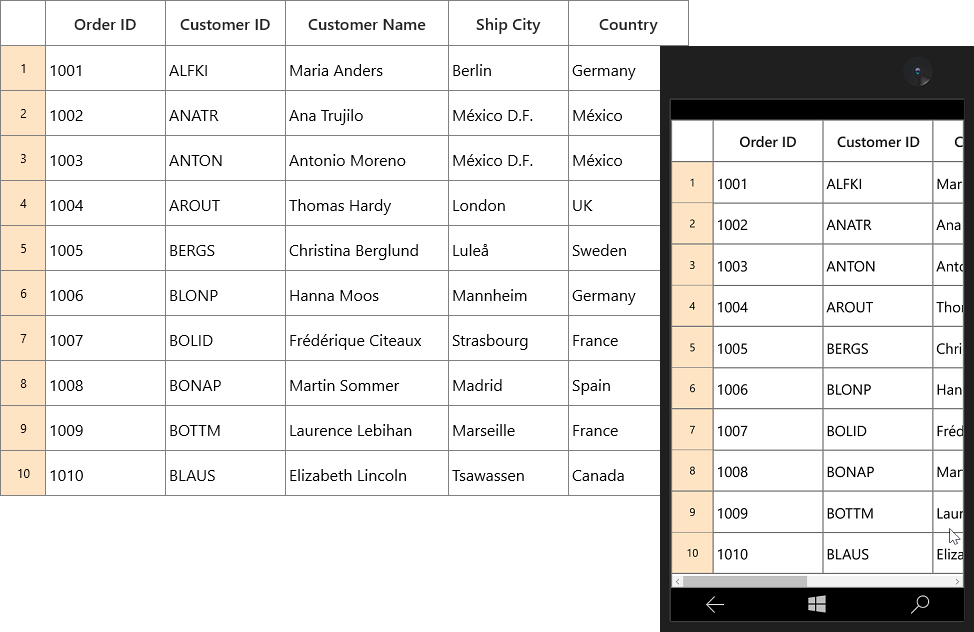Tap the Customer ID header in phone grid
974x632 pixels.
(878, 142)
